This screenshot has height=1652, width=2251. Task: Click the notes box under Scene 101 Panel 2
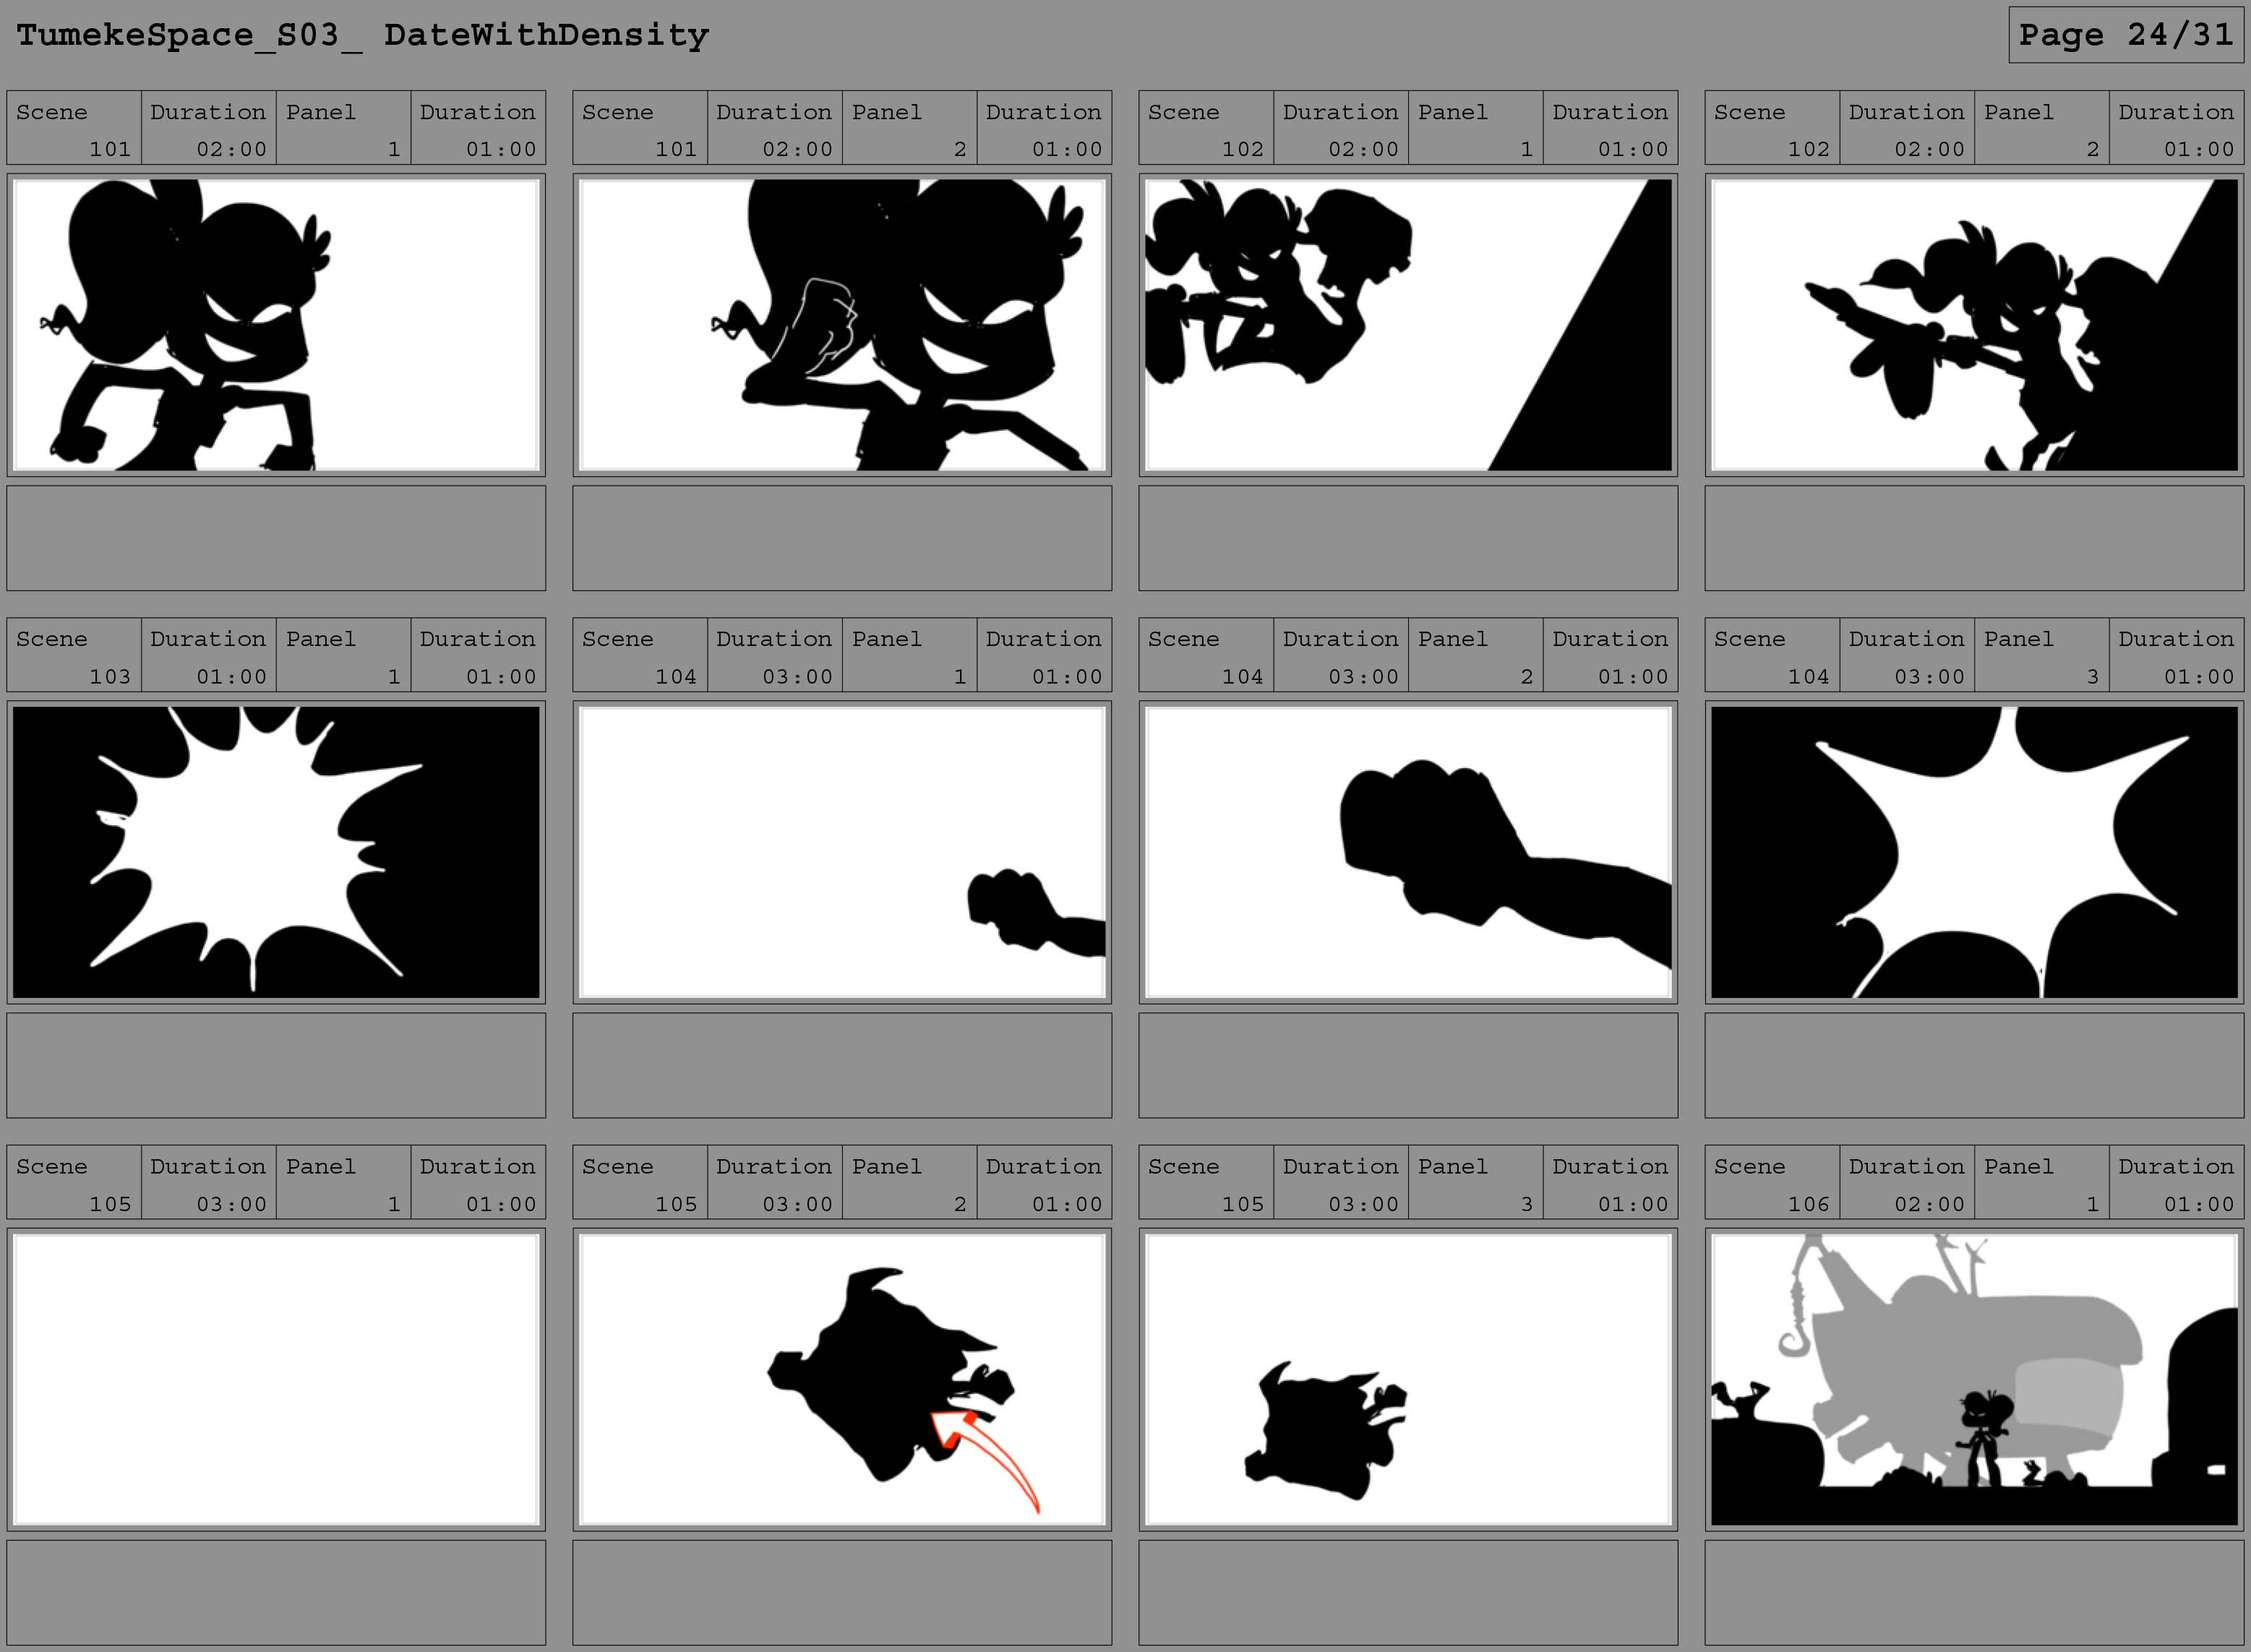click(x=842, y=538)
